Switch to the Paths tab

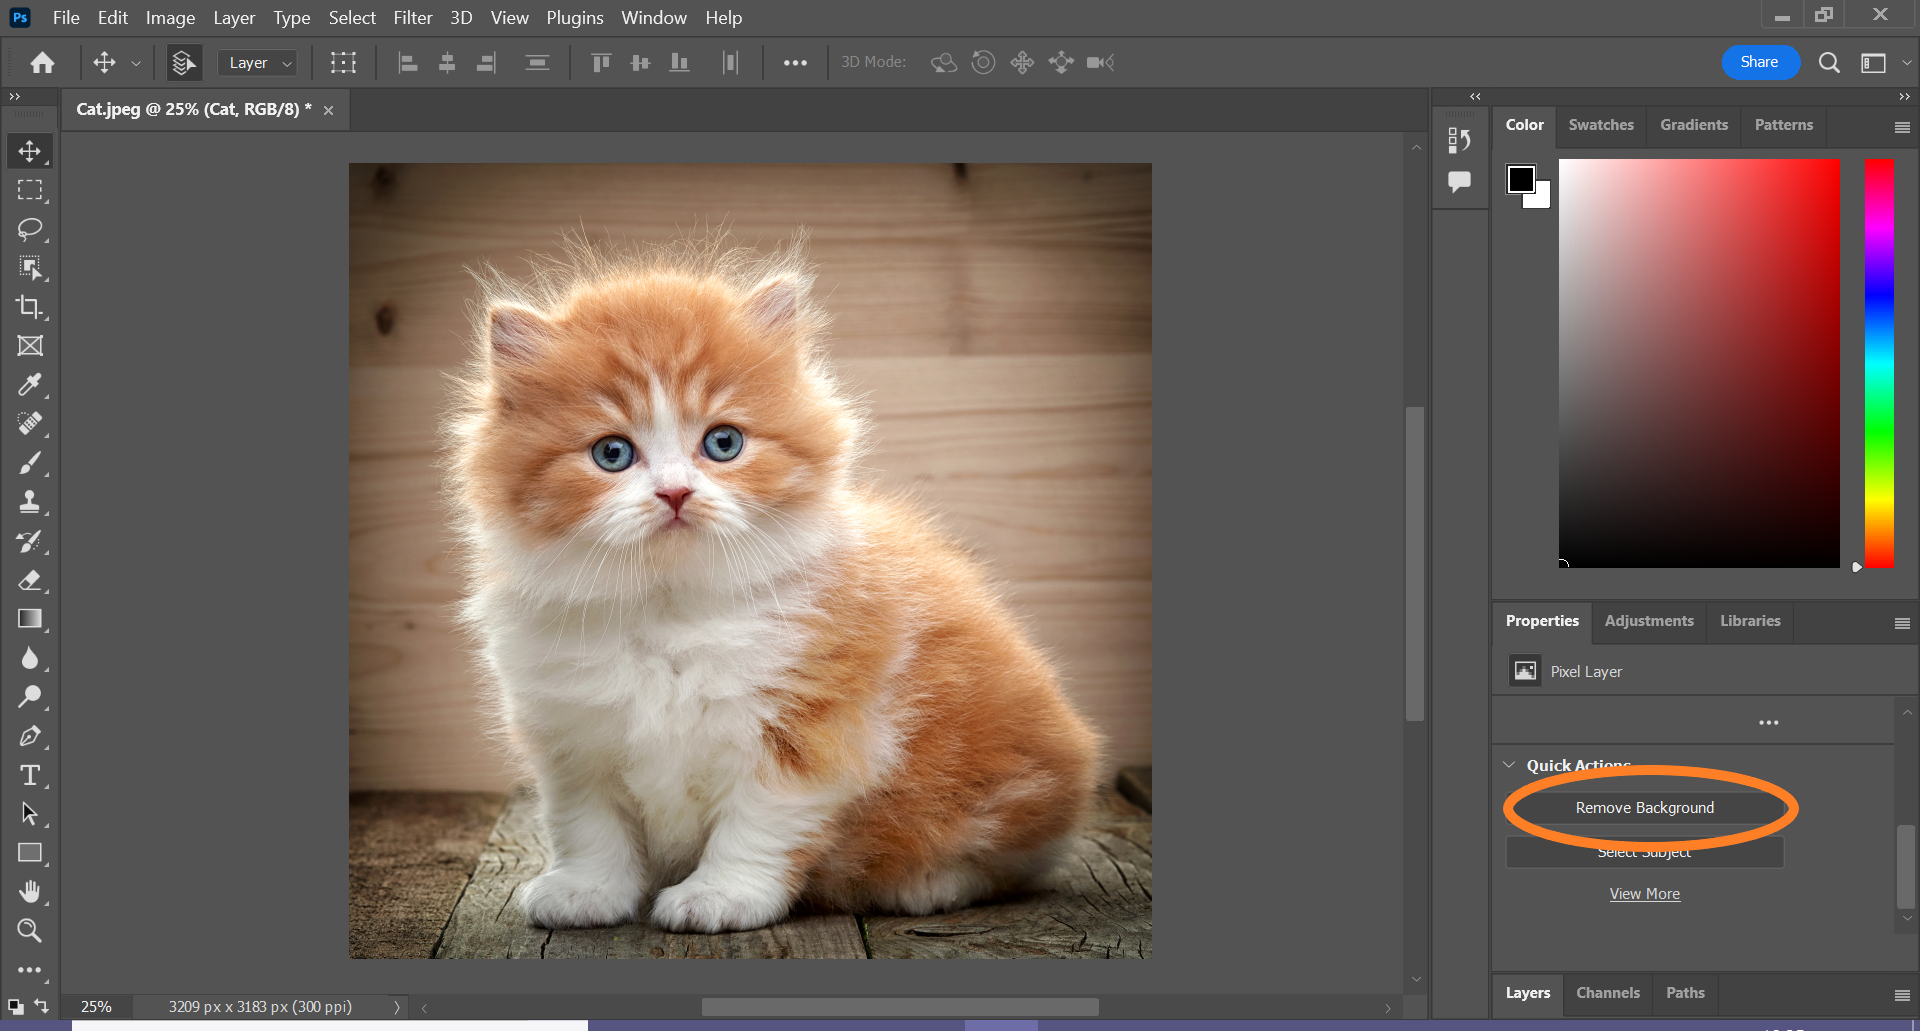click(1685, 993)
